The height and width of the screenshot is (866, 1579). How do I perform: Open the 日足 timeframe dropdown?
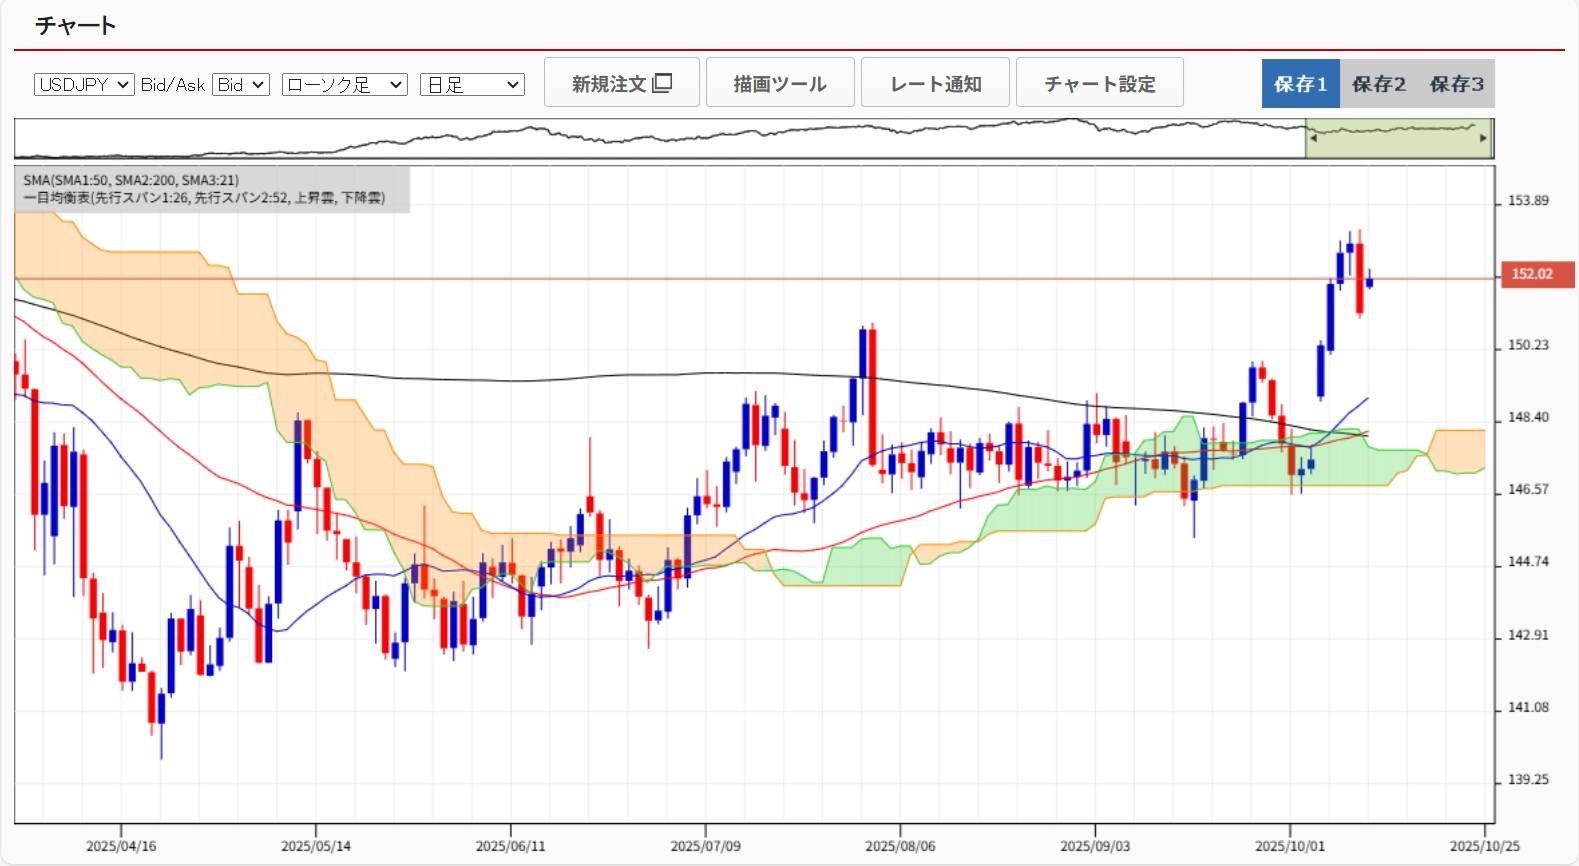click(x=472, y=85)
